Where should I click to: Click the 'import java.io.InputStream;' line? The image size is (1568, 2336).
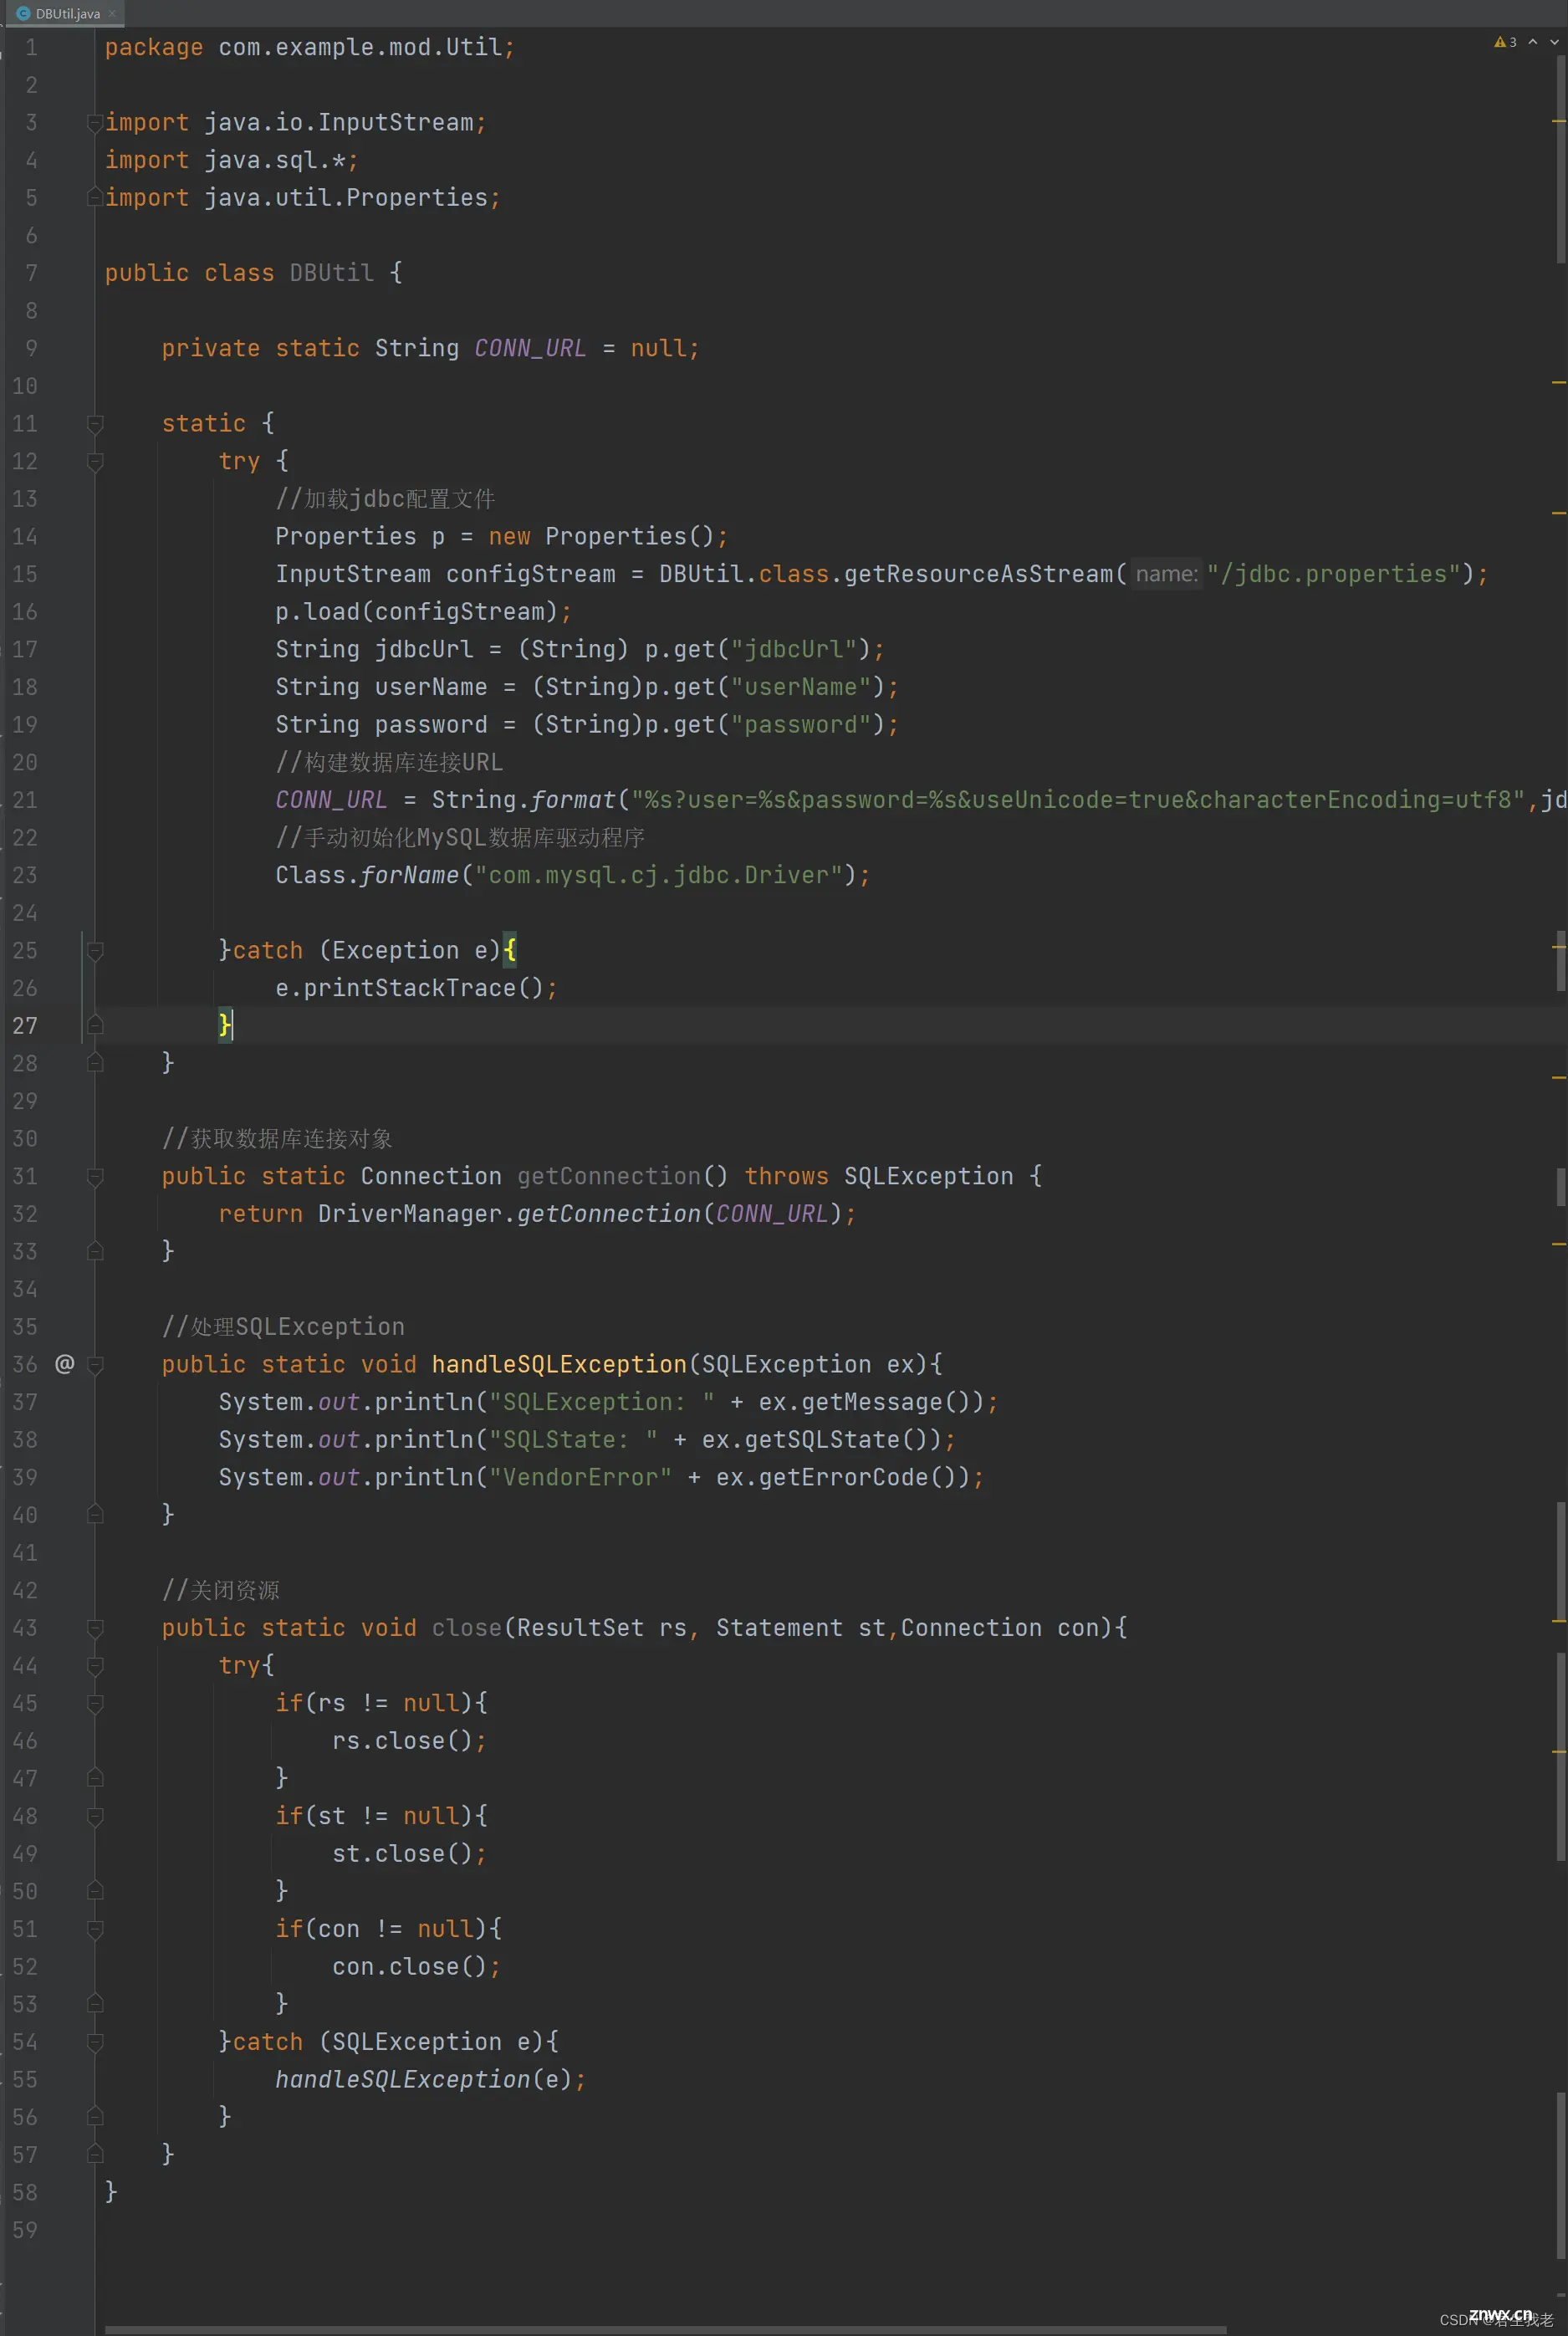coord(296,122)
